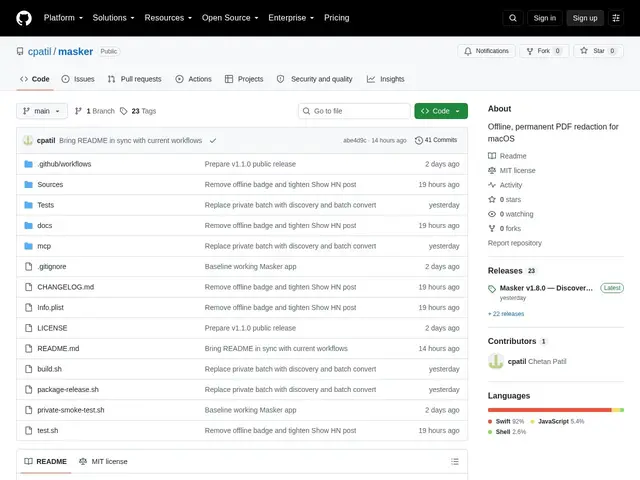Image resolution: width=640 pixels, height=480 pixels.
Task: Click the red Swift segment of language bar
Action: 549,410
